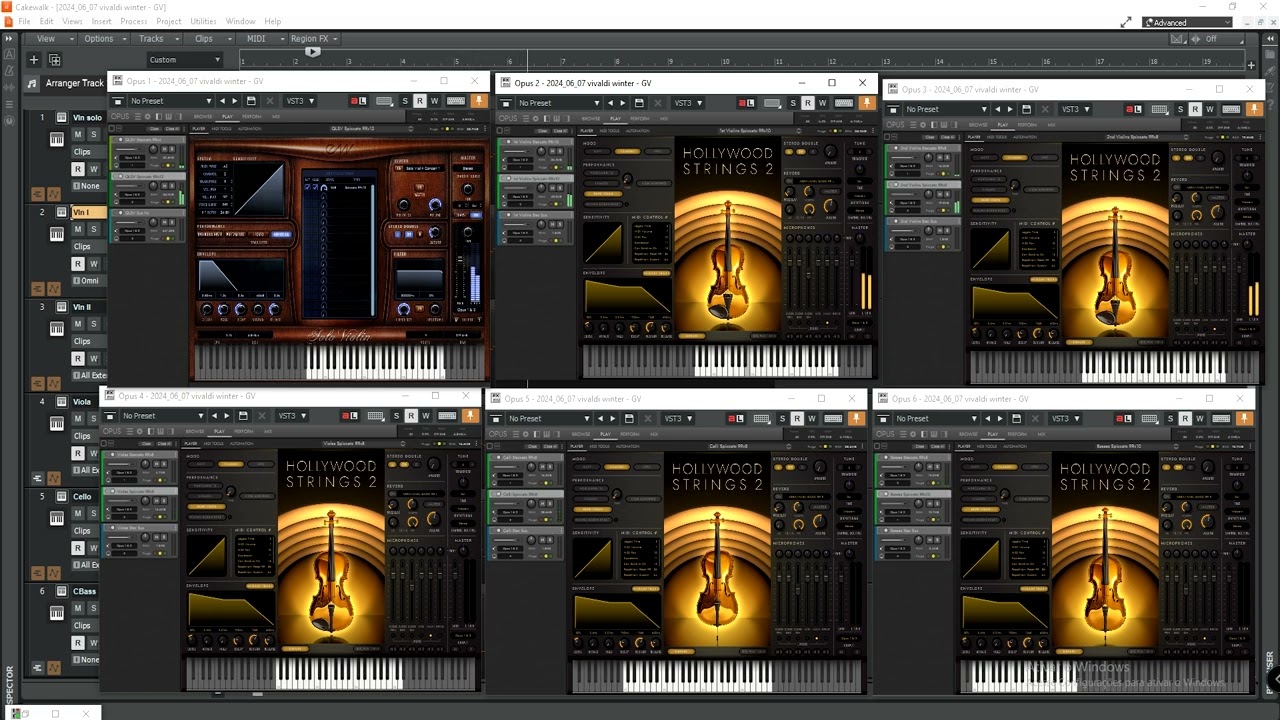Open the Region FX track view menu
This screenshot has height=720, width=1280.
[315, 39]
